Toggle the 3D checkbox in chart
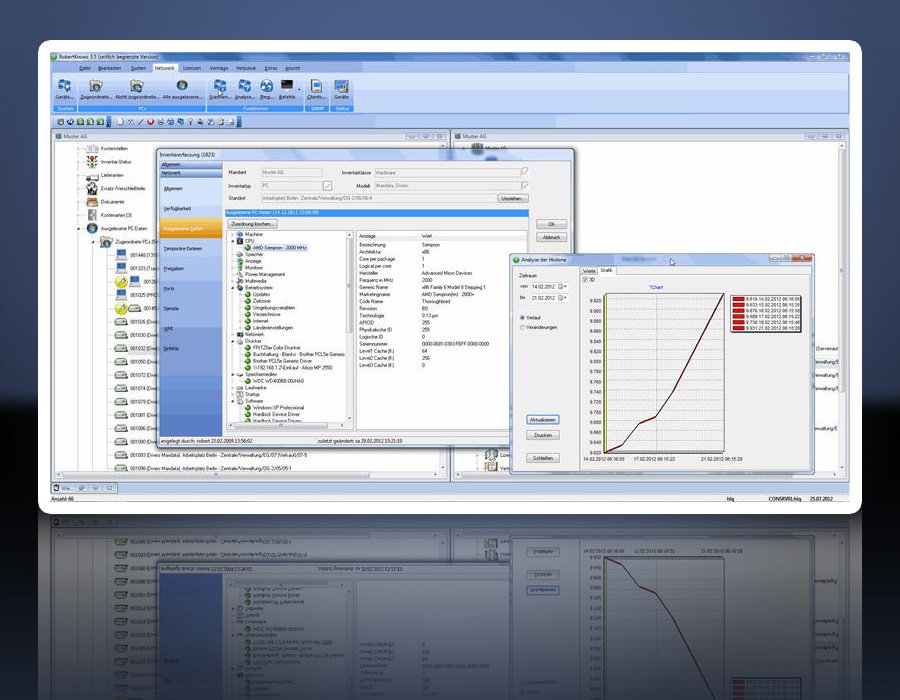900x700 pixels. (x=585, y=279)
